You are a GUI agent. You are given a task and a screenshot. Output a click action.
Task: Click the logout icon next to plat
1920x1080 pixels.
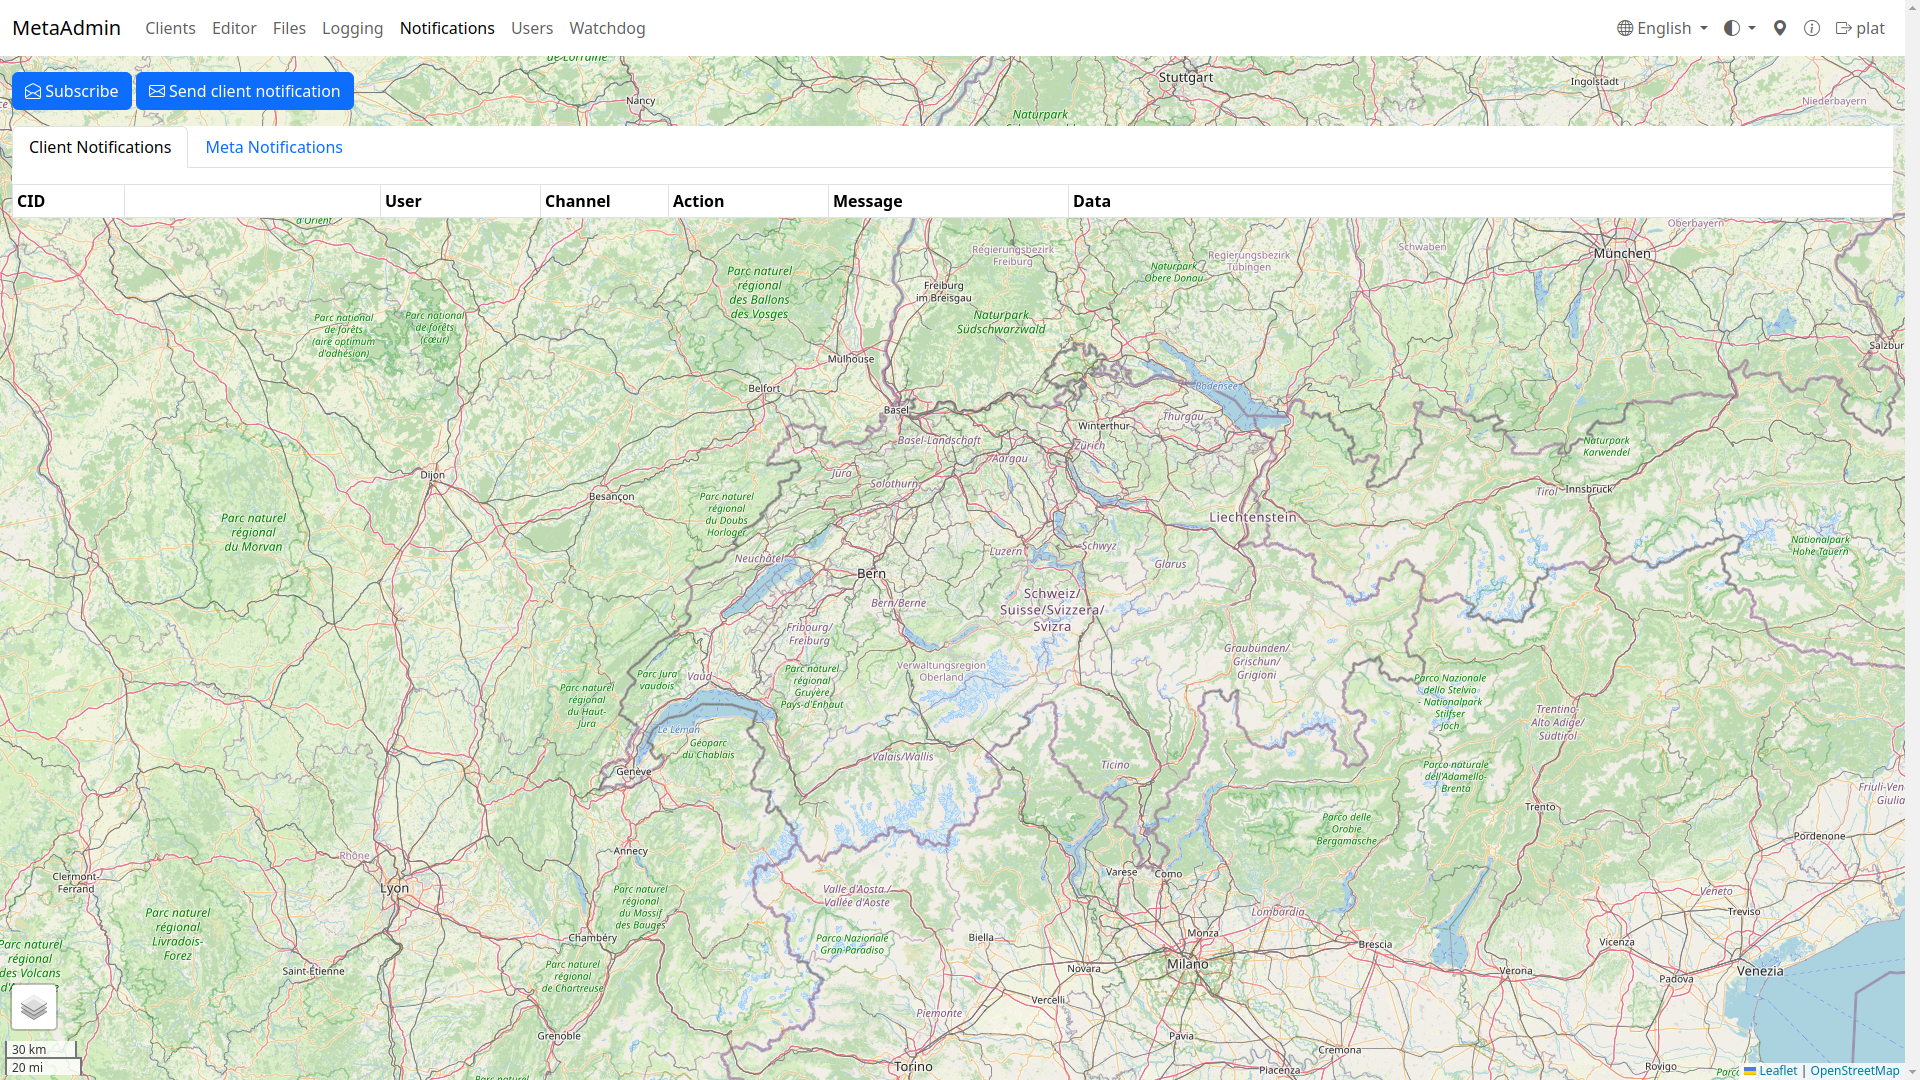1843,28
